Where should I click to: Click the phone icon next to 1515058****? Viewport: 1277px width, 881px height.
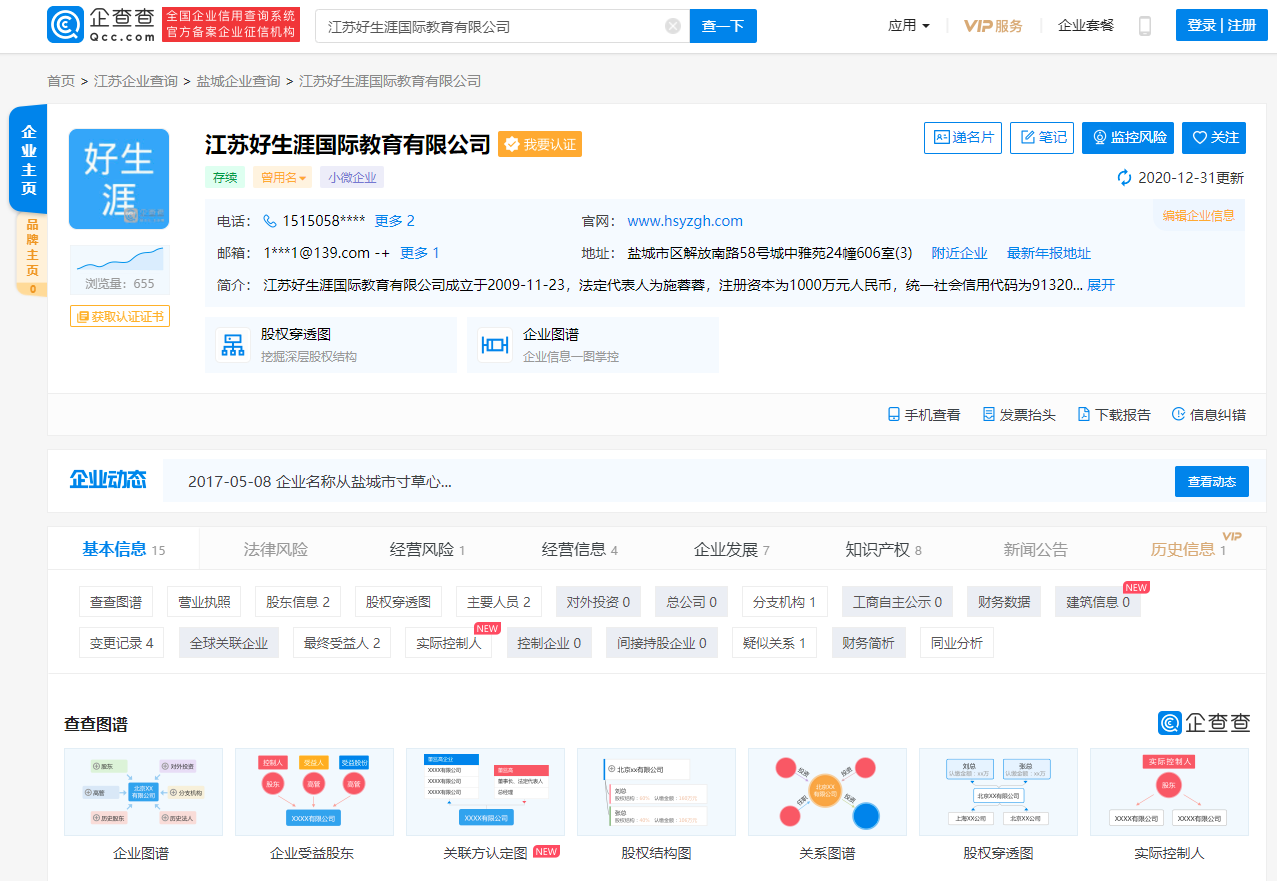pos(270,221)
